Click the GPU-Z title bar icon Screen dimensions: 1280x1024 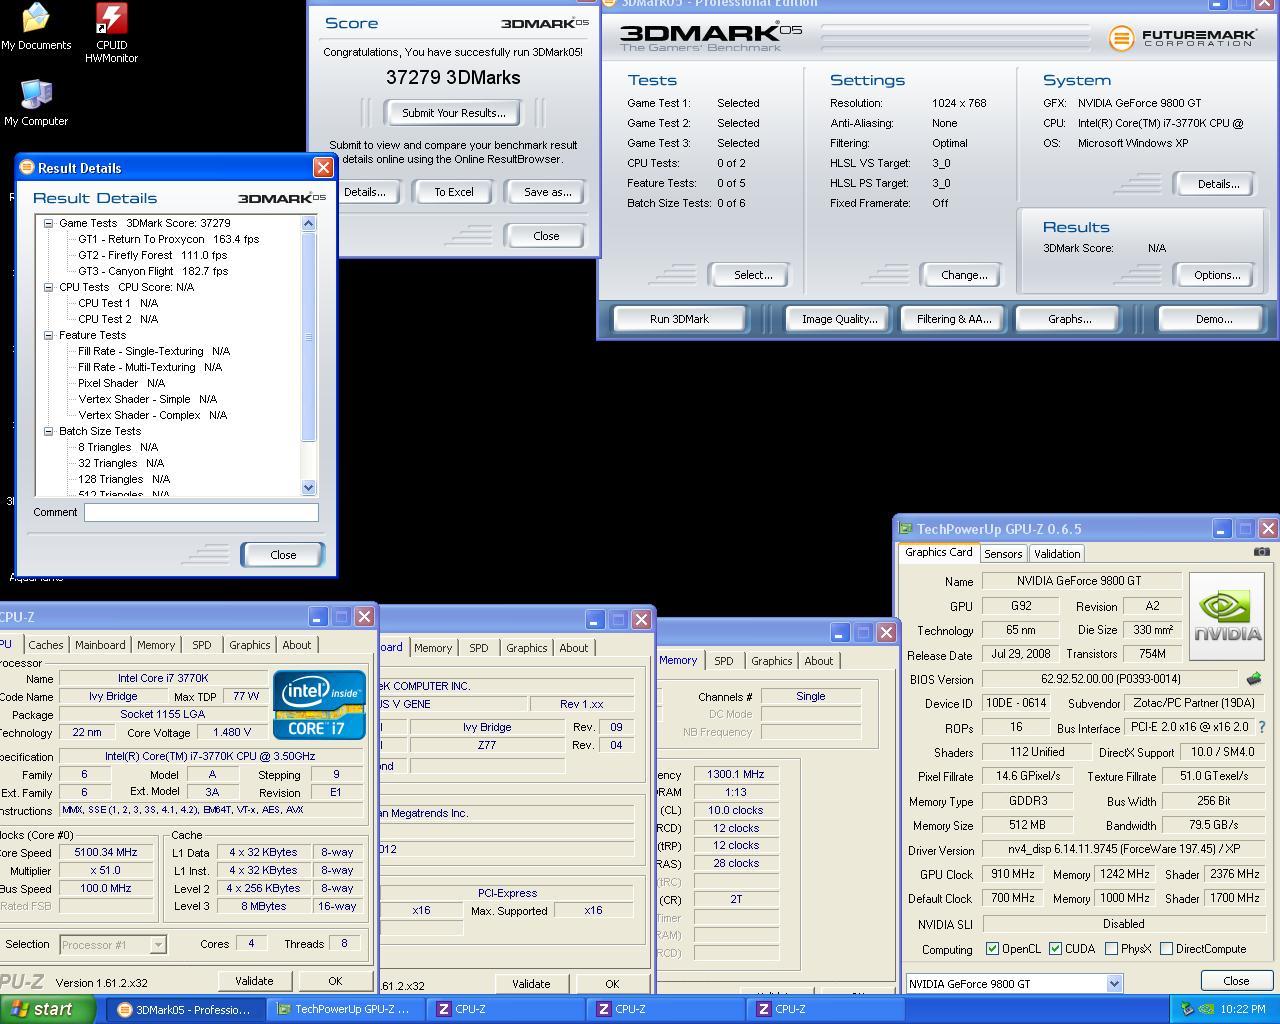tap(905, 529)
